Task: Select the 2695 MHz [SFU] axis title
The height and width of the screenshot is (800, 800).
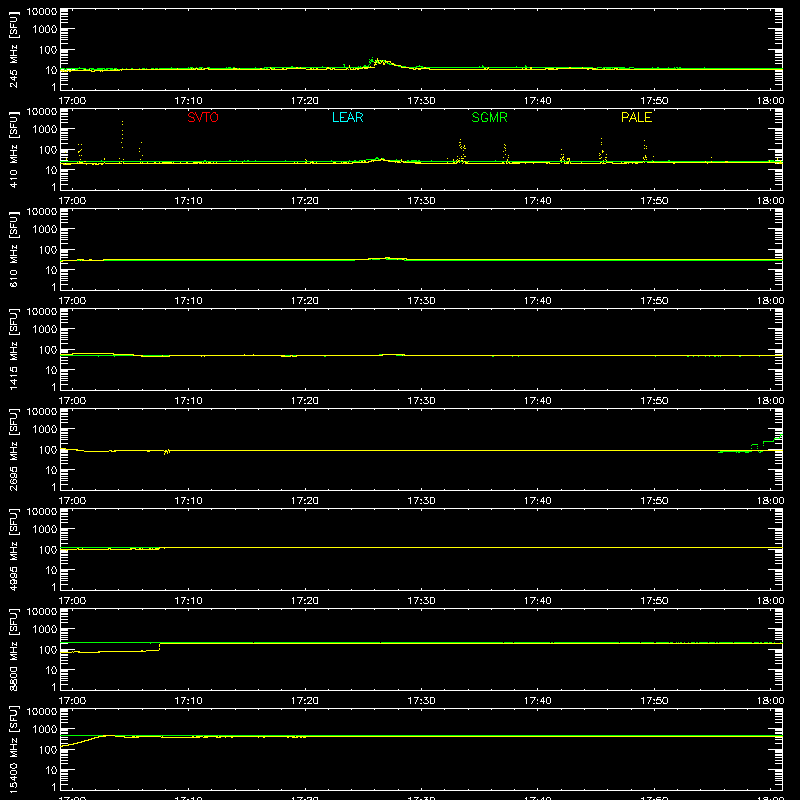Action: 13,449
